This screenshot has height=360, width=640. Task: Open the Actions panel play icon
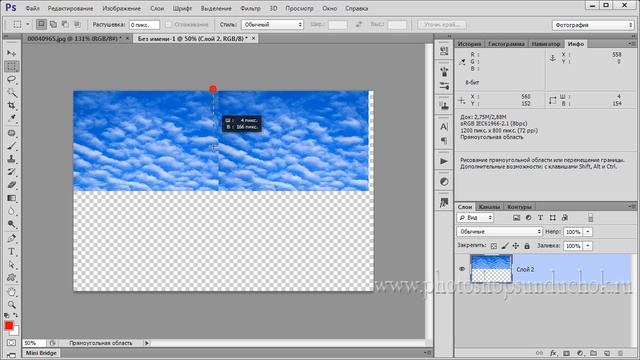tap(444, 161)
